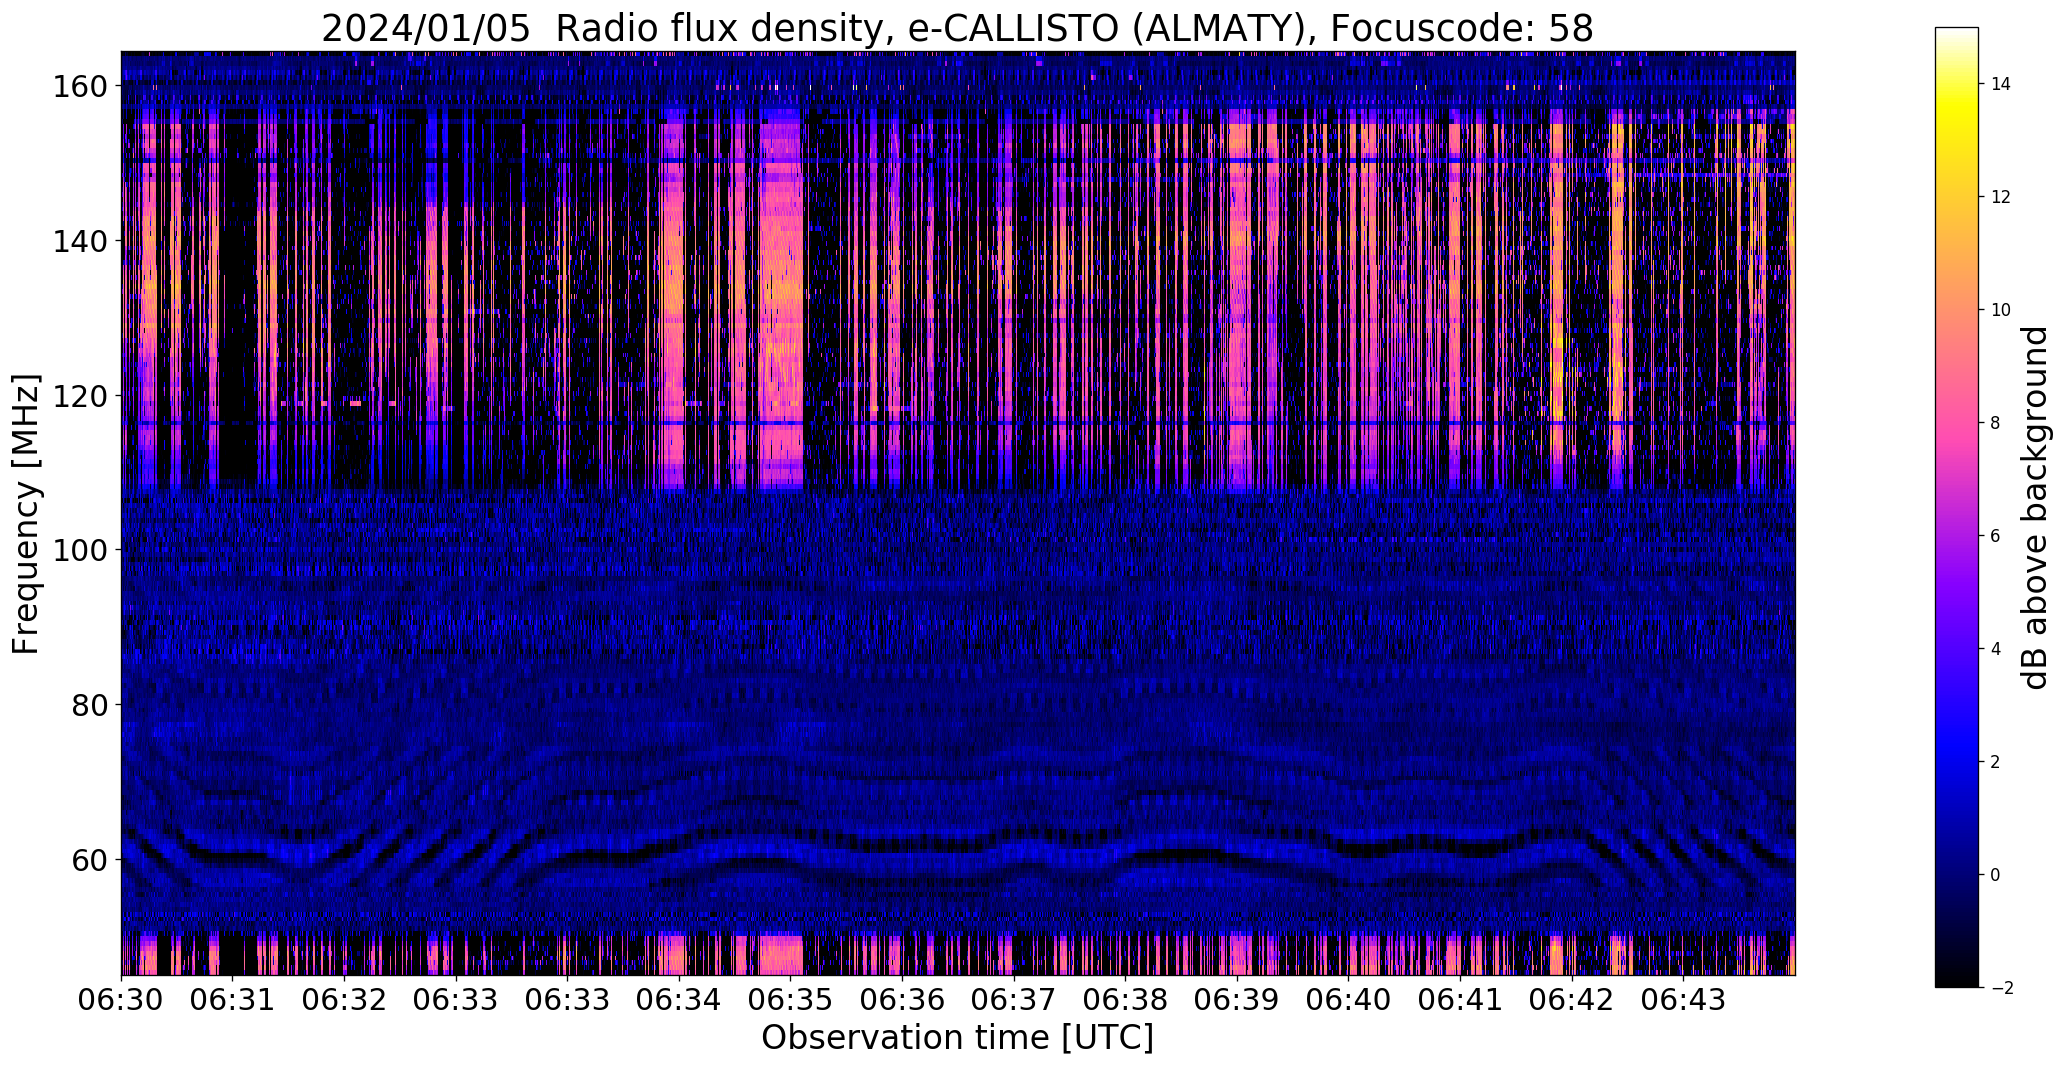Click the 12 value on the colorbar scale

pyautogui.click(x=2000, y=197)
